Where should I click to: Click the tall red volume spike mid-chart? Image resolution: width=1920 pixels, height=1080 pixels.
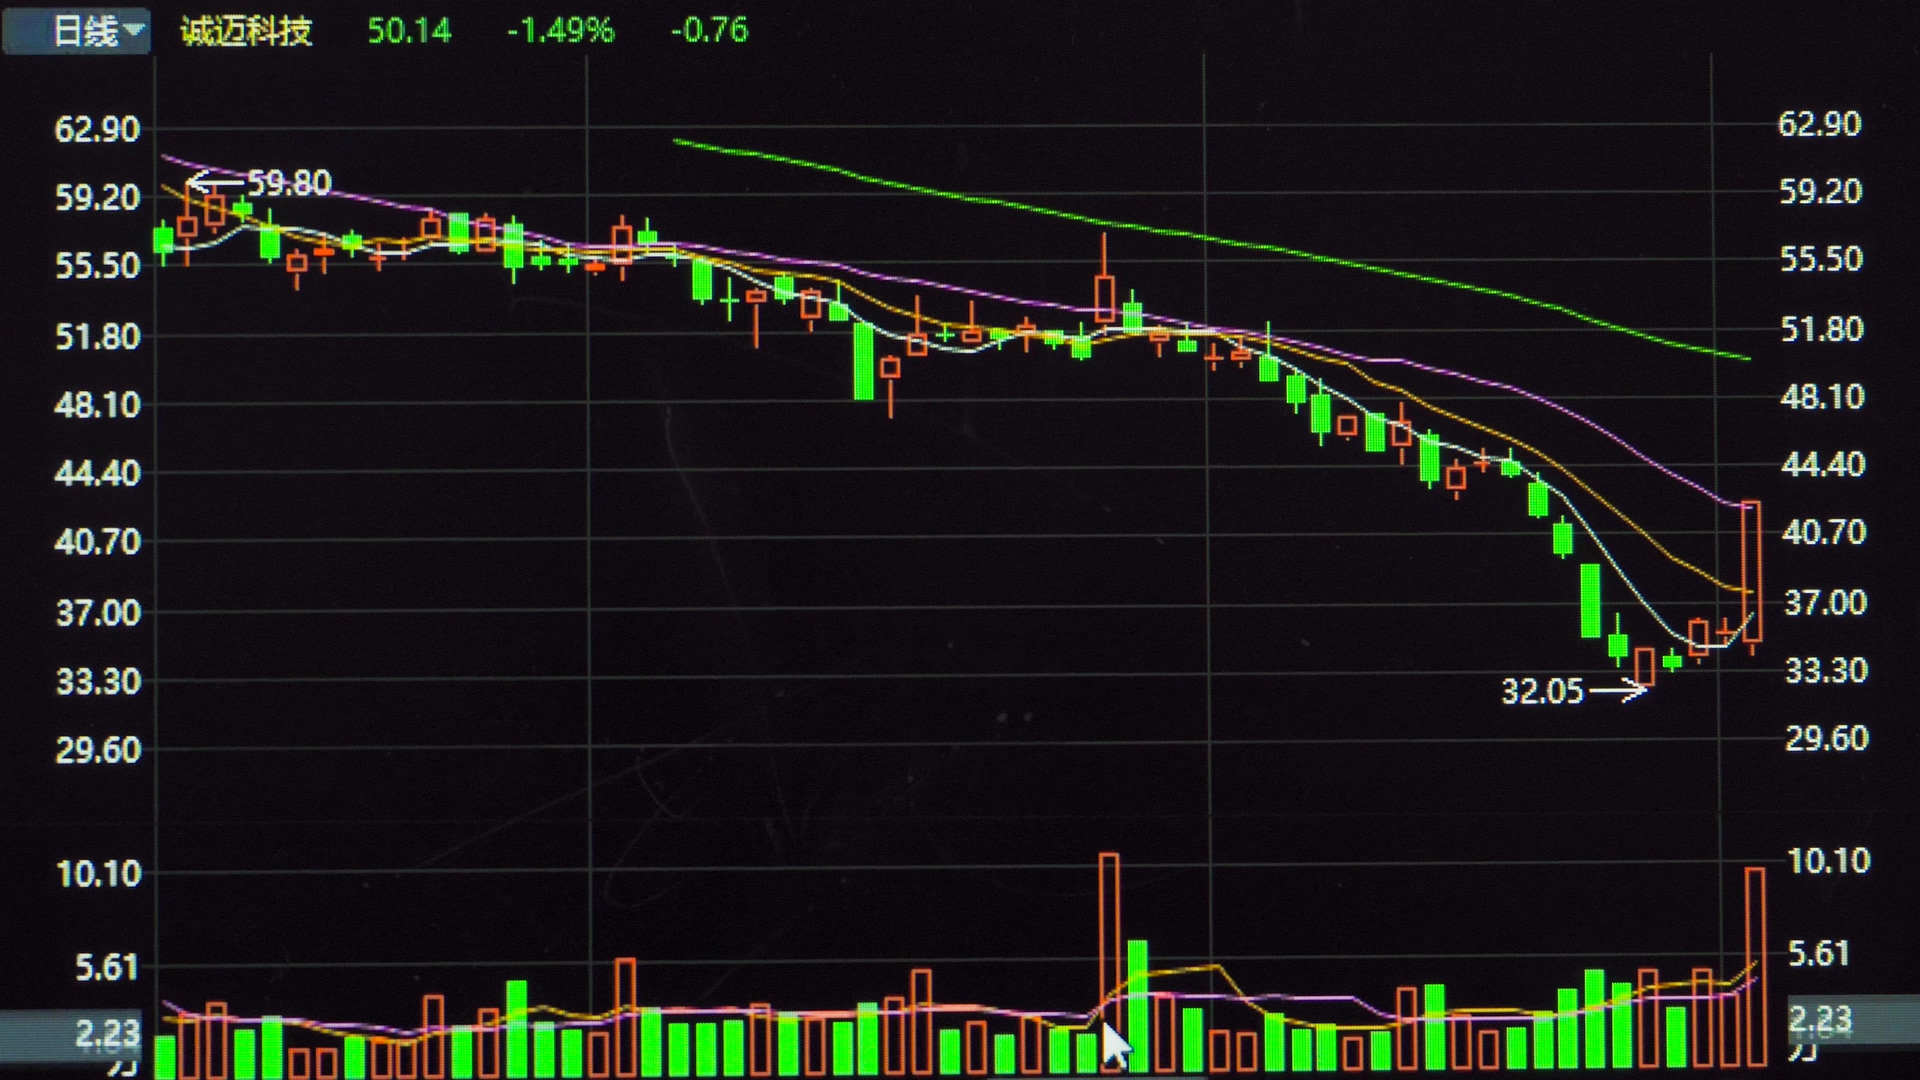(1108, 930)
